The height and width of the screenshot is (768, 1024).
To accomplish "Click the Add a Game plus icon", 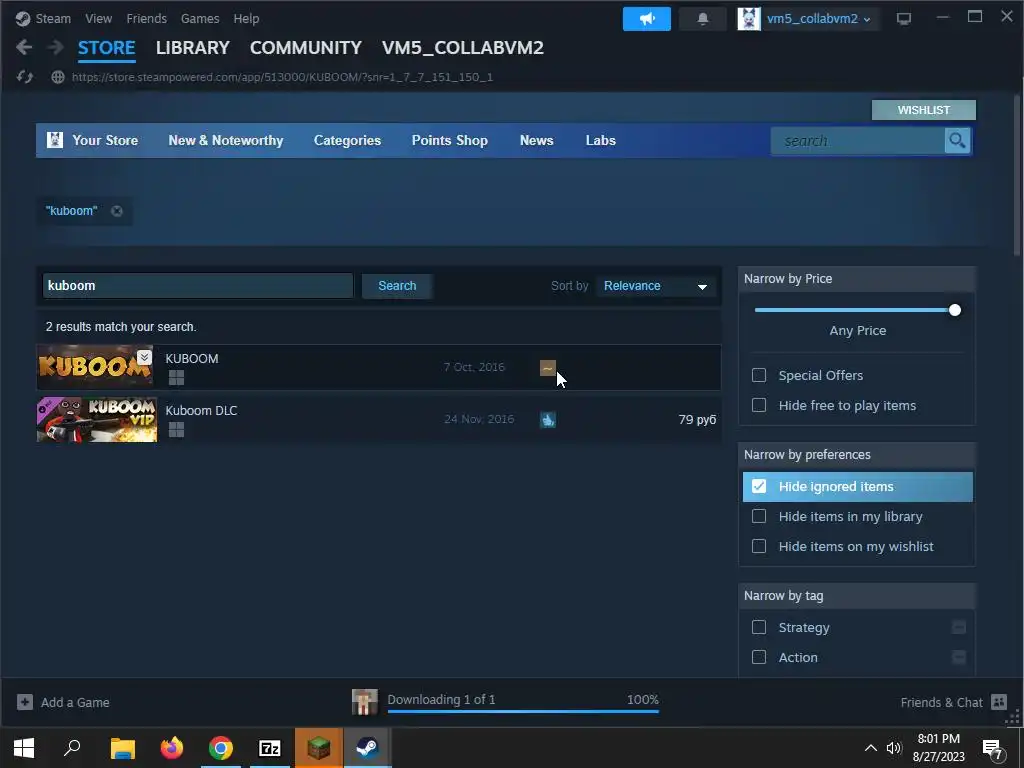I will coord(25,702).
